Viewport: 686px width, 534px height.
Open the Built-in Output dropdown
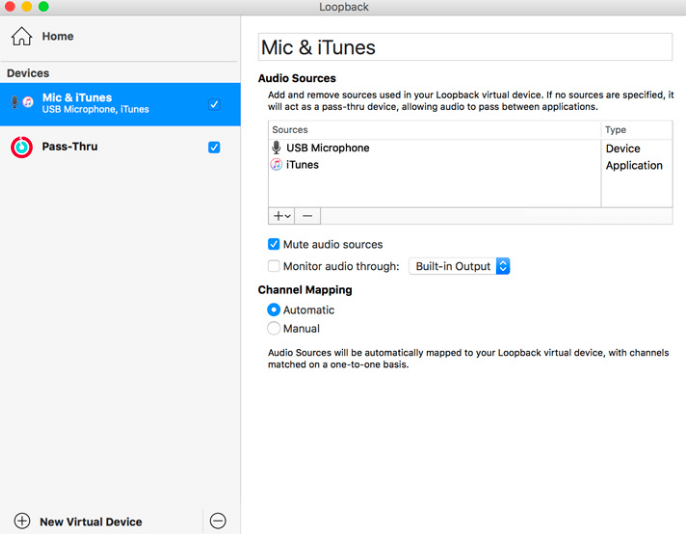pyautogui.click(x=459, y=266)
